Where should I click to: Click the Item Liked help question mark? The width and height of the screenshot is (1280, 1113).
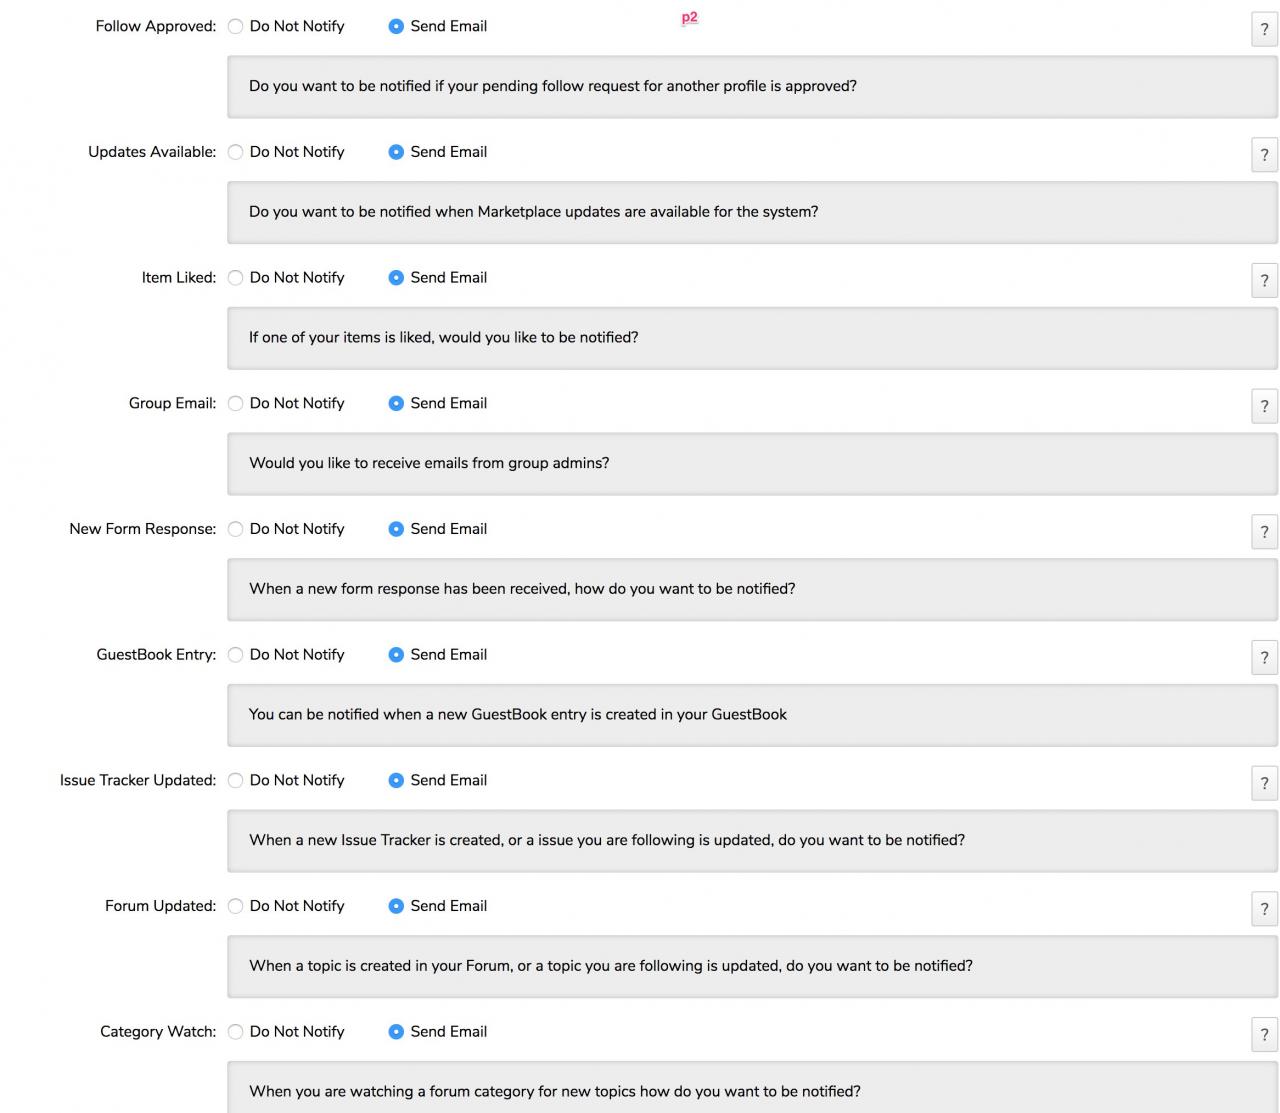point(1264,281)
